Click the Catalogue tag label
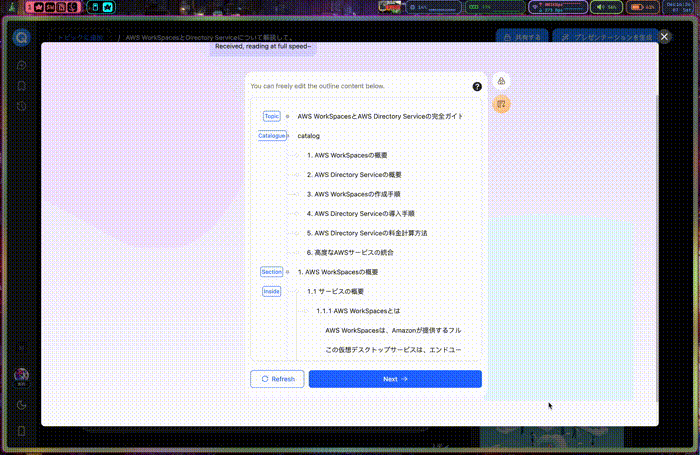700x455 pixels. pyautogui.click(x=271, y=136)
